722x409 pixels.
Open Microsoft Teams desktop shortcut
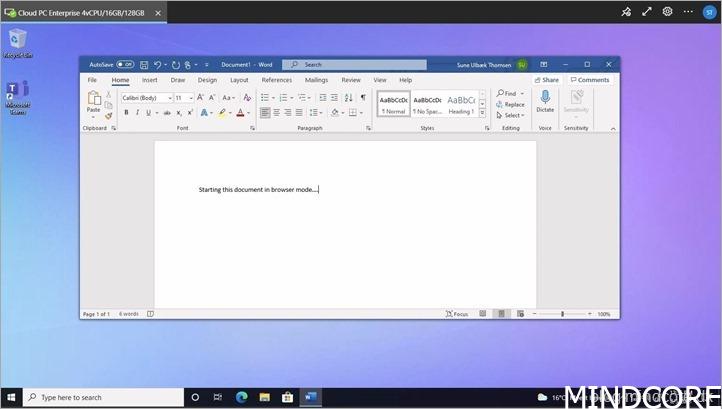(17, 92)
